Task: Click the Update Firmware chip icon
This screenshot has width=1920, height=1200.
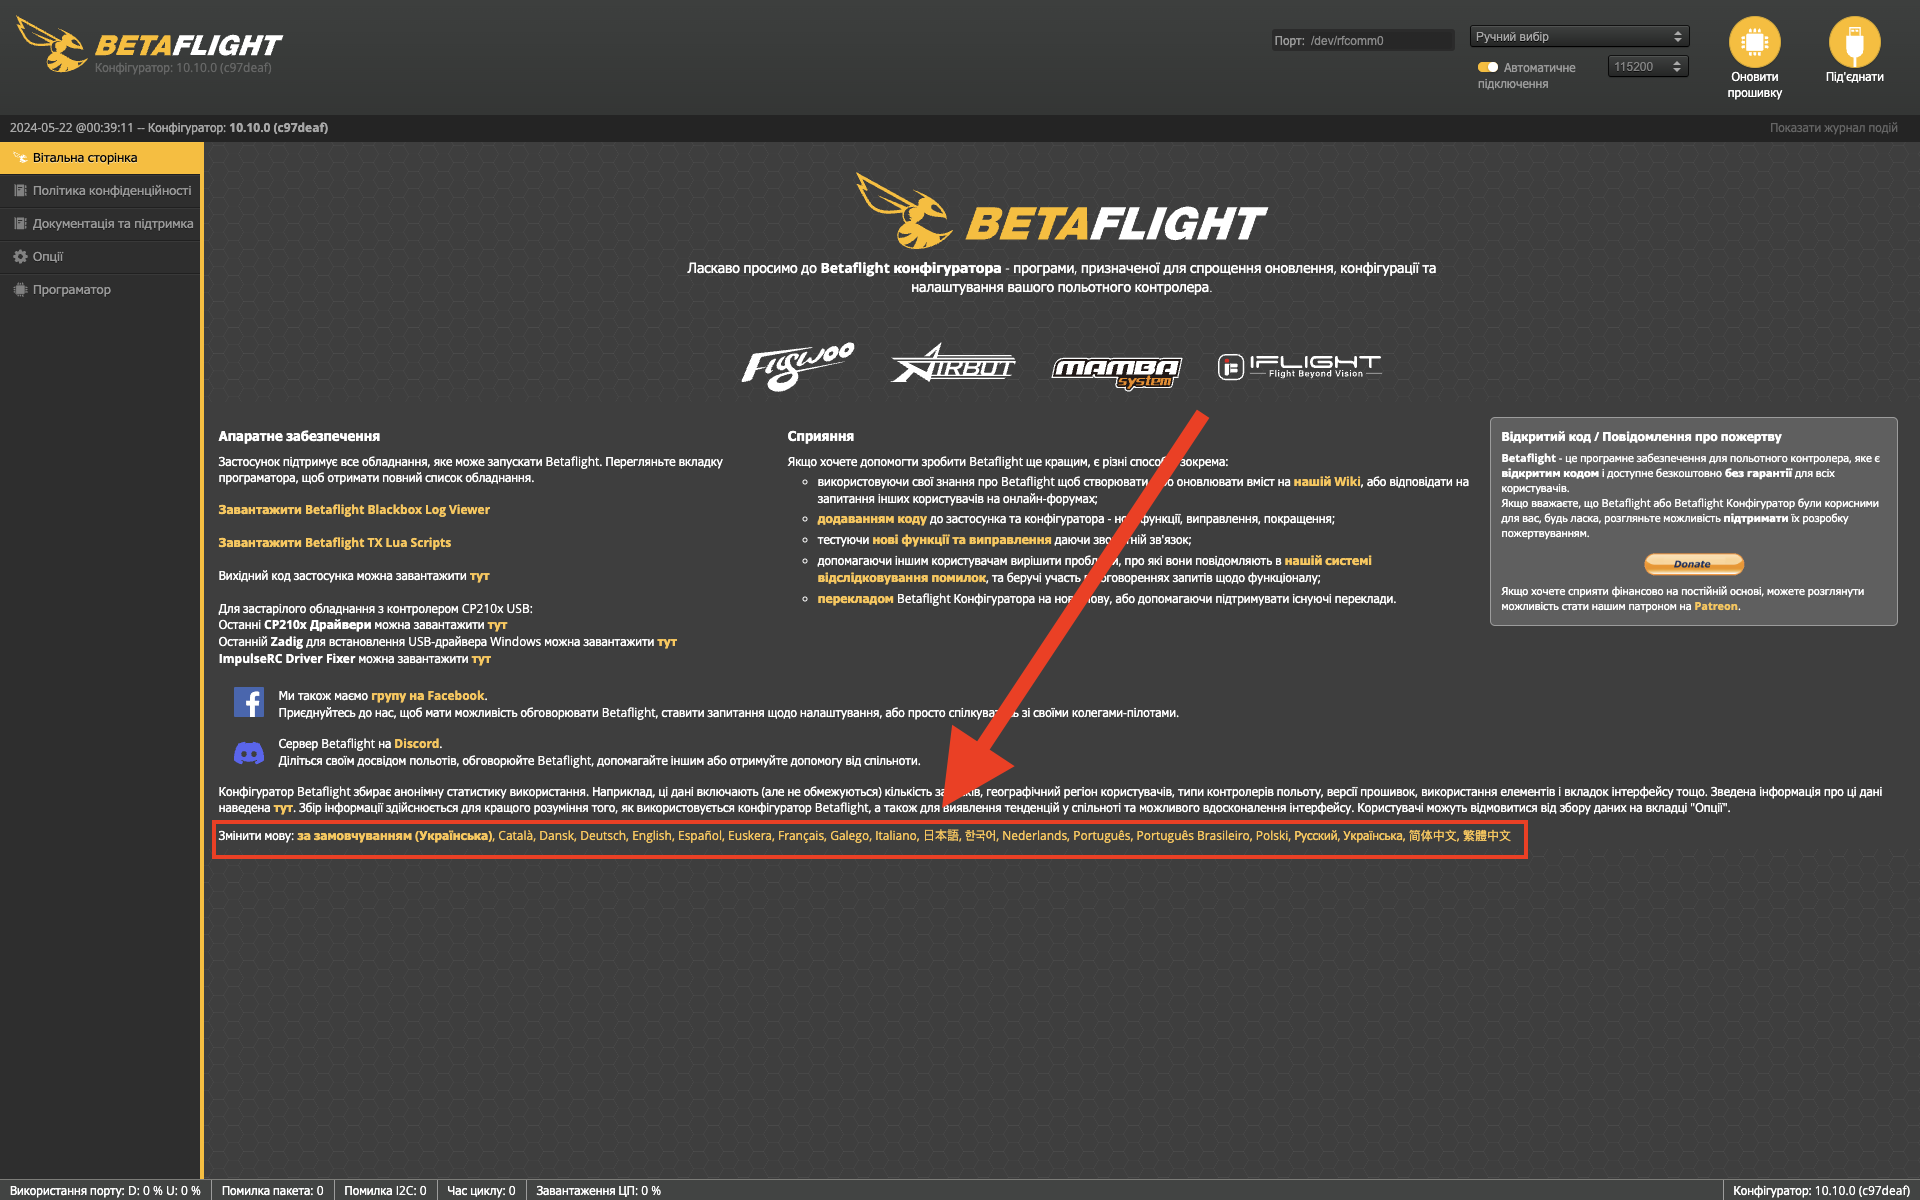Action: (x=1754, y=42)
